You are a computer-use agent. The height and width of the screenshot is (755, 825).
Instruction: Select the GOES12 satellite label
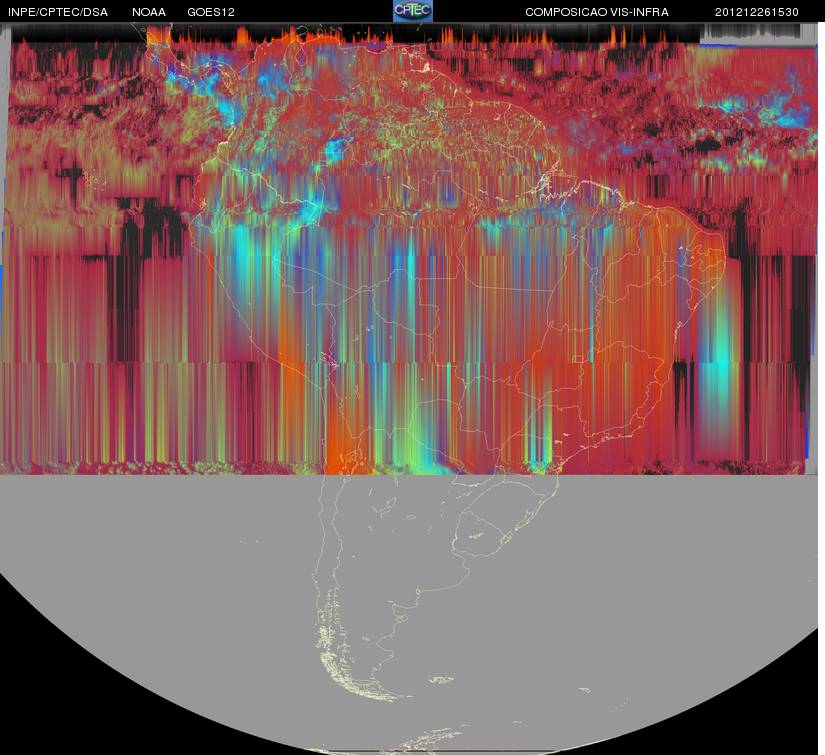[211, 12]
